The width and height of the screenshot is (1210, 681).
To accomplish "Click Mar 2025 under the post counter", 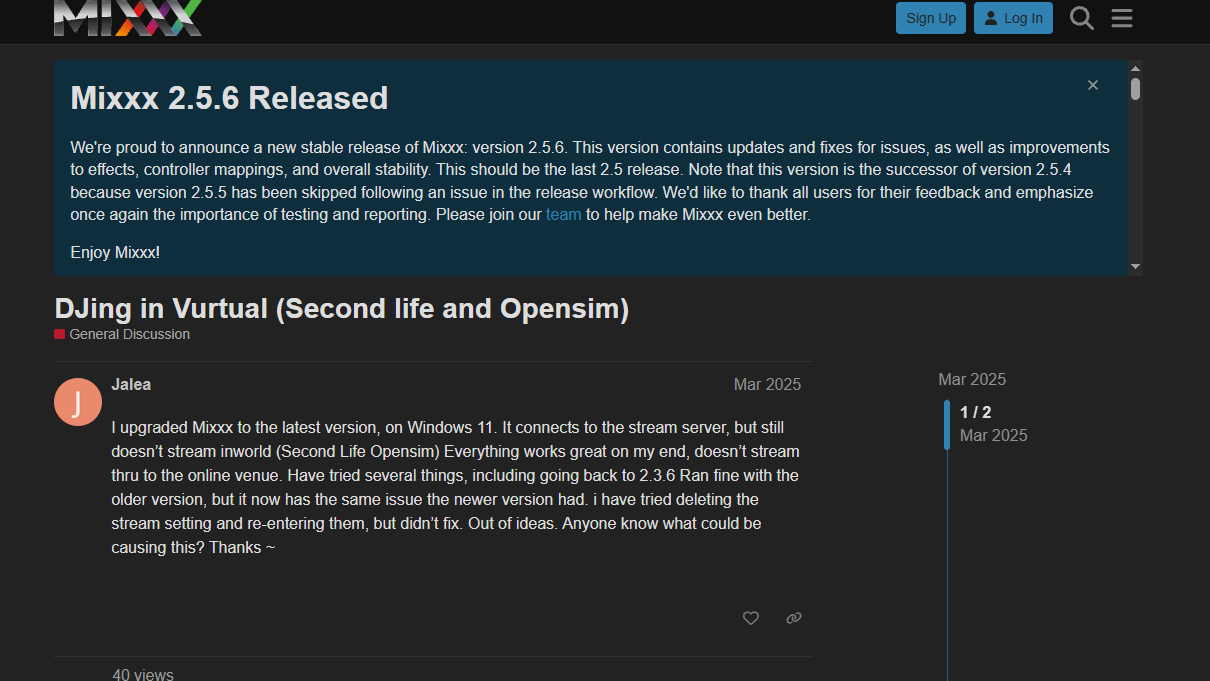I will click(994, 435).
